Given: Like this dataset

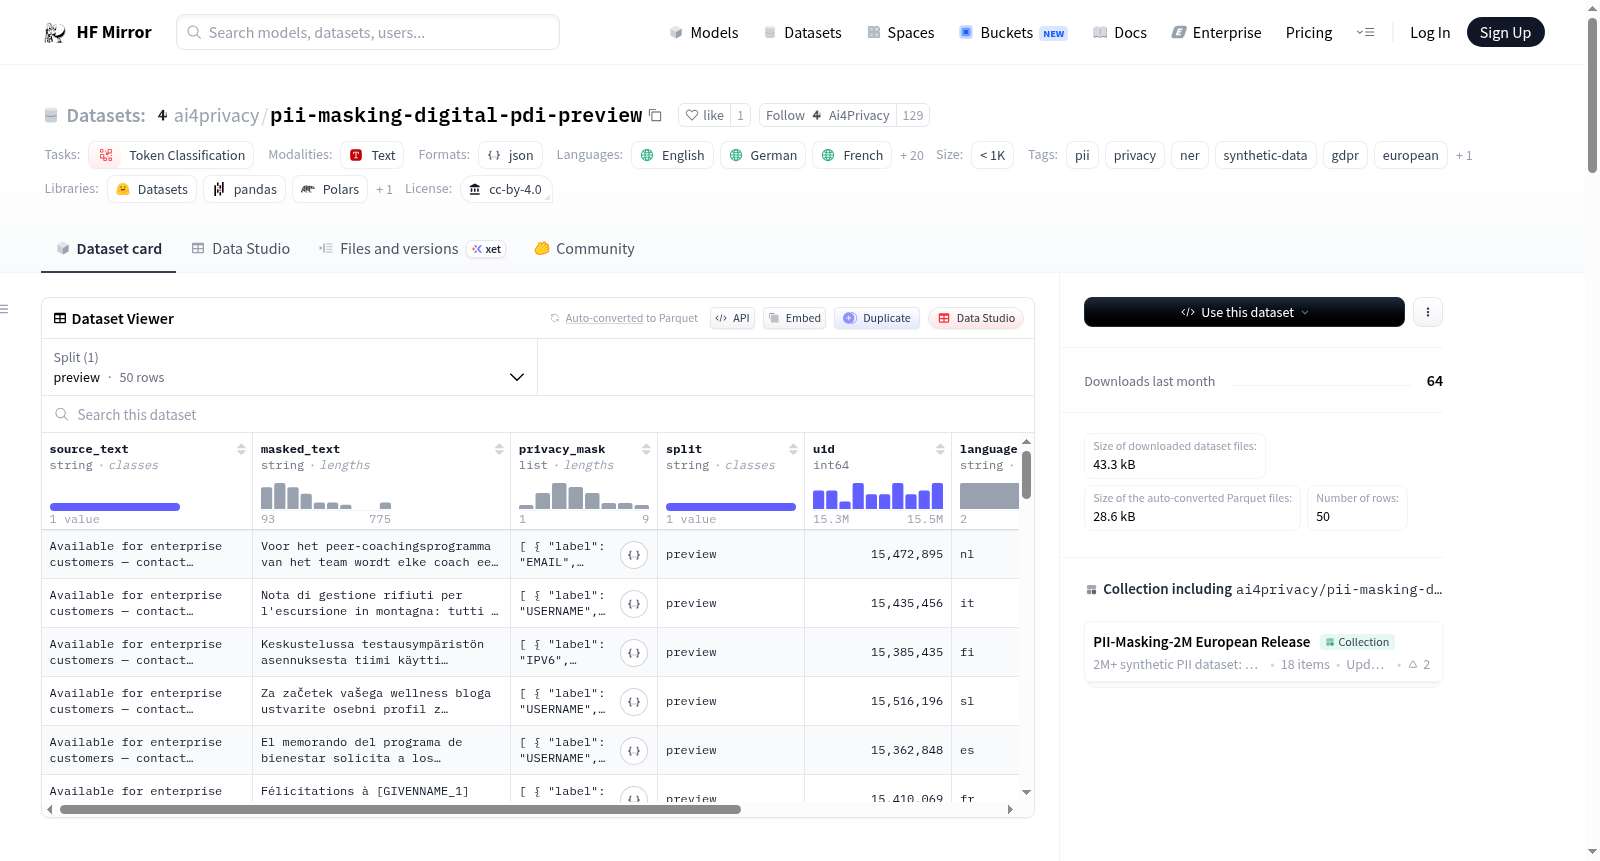Looking at the screenshot, I should pyautogui.click(x=704, y=115).
